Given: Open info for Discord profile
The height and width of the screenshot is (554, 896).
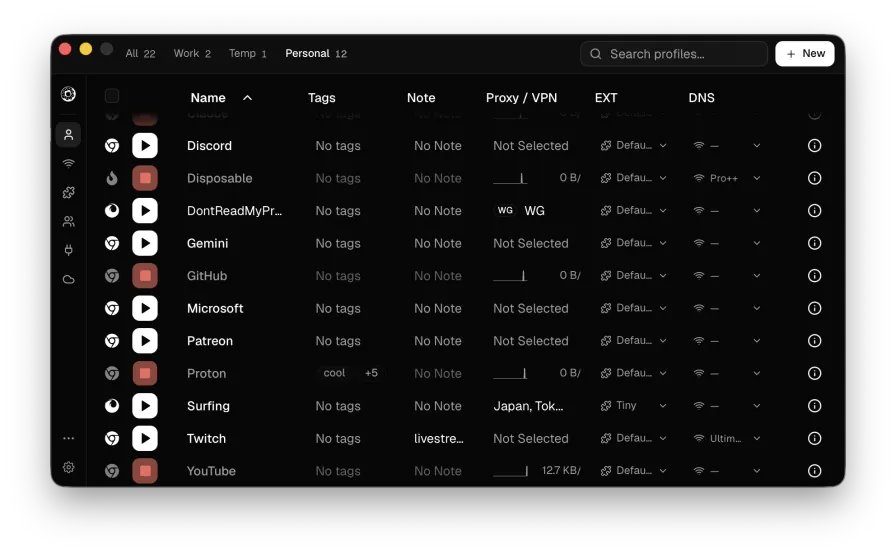Looking at the screenshot, I should pyautogui.click(x=814, y=146).
